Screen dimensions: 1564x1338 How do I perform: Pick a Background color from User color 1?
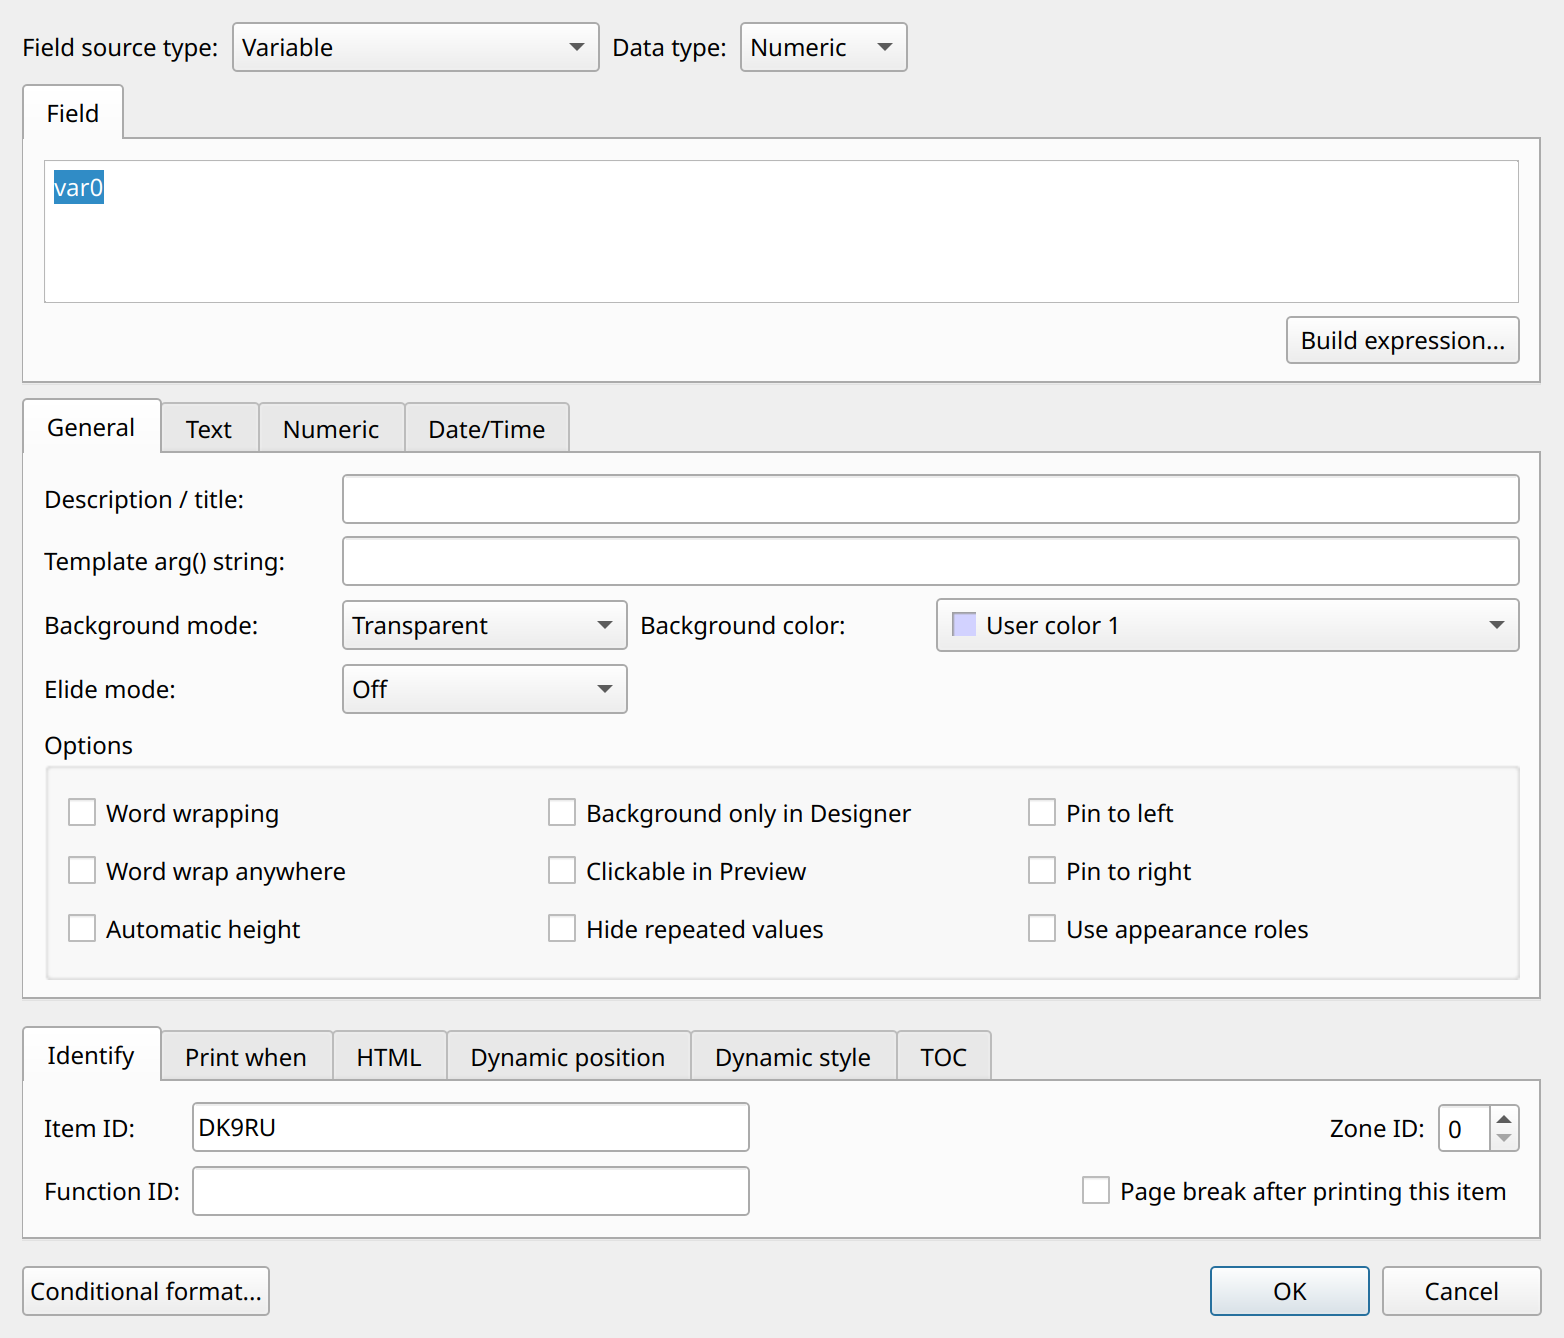1227,625
